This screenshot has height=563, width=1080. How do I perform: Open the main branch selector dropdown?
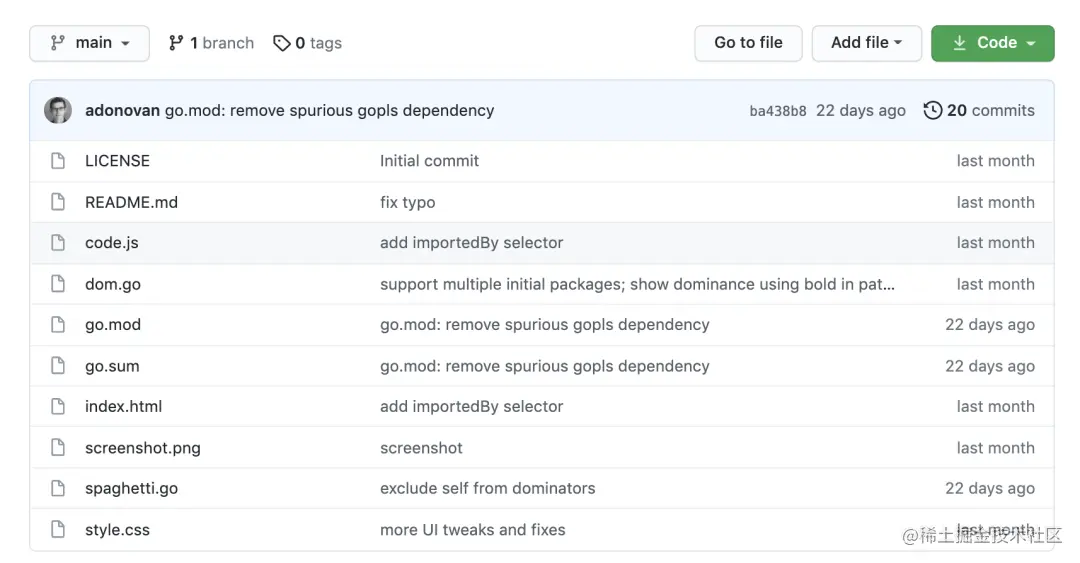coord(90,43)
